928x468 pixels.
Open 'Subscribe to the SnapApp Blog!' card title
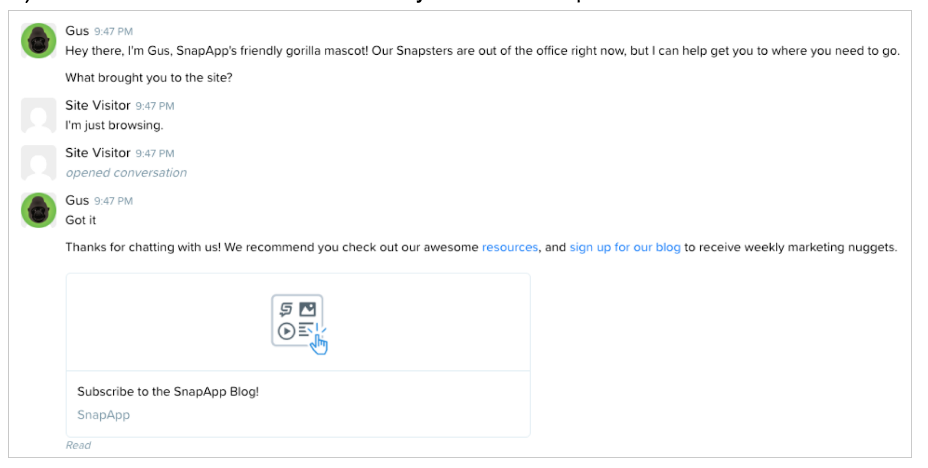click(168, 392)
